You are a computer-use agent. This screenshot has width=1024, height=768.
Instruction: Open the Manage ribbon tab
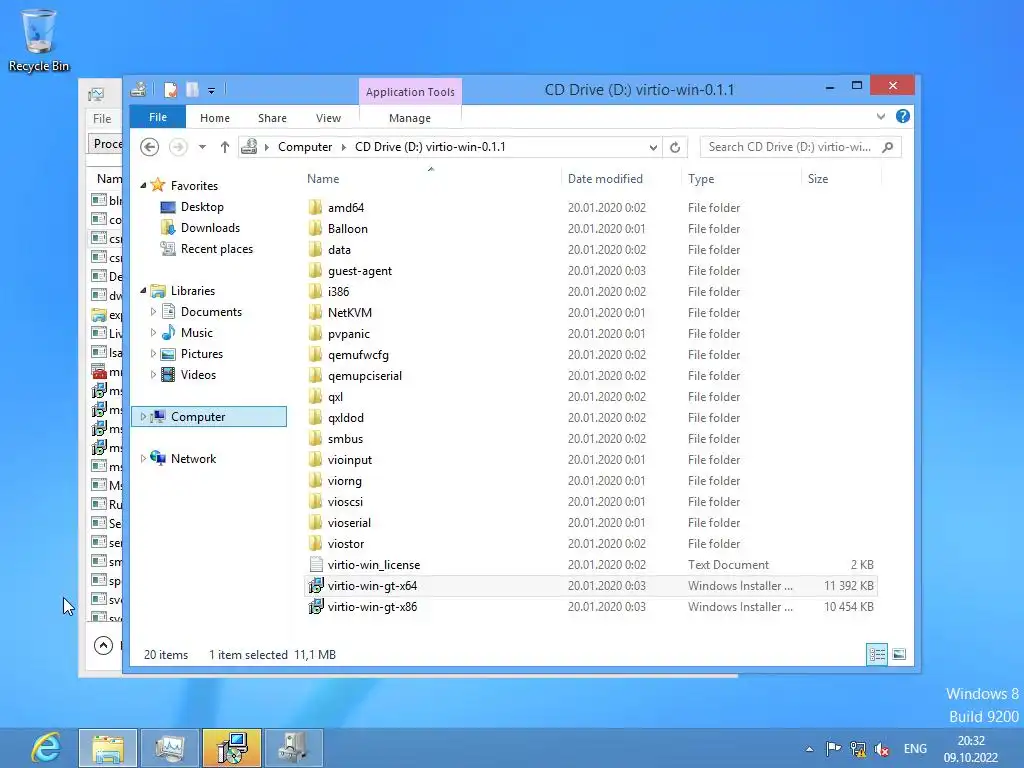409,118
